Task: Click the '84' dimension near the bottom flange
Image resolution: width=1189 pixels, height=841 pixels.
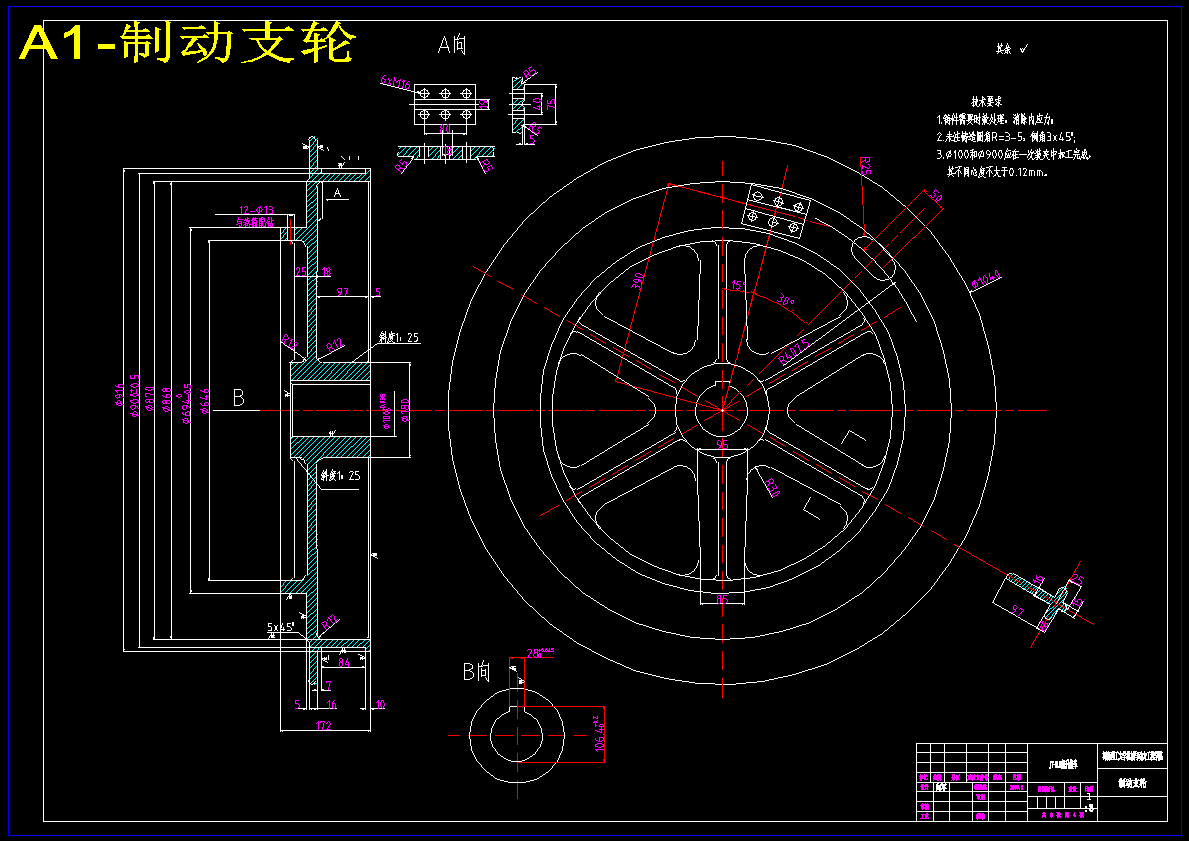Action: click(344, 662)
